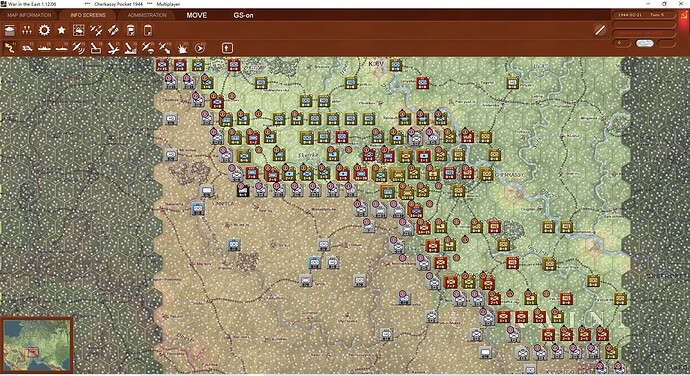Select the naval transport ship icon

click(44, 48)
